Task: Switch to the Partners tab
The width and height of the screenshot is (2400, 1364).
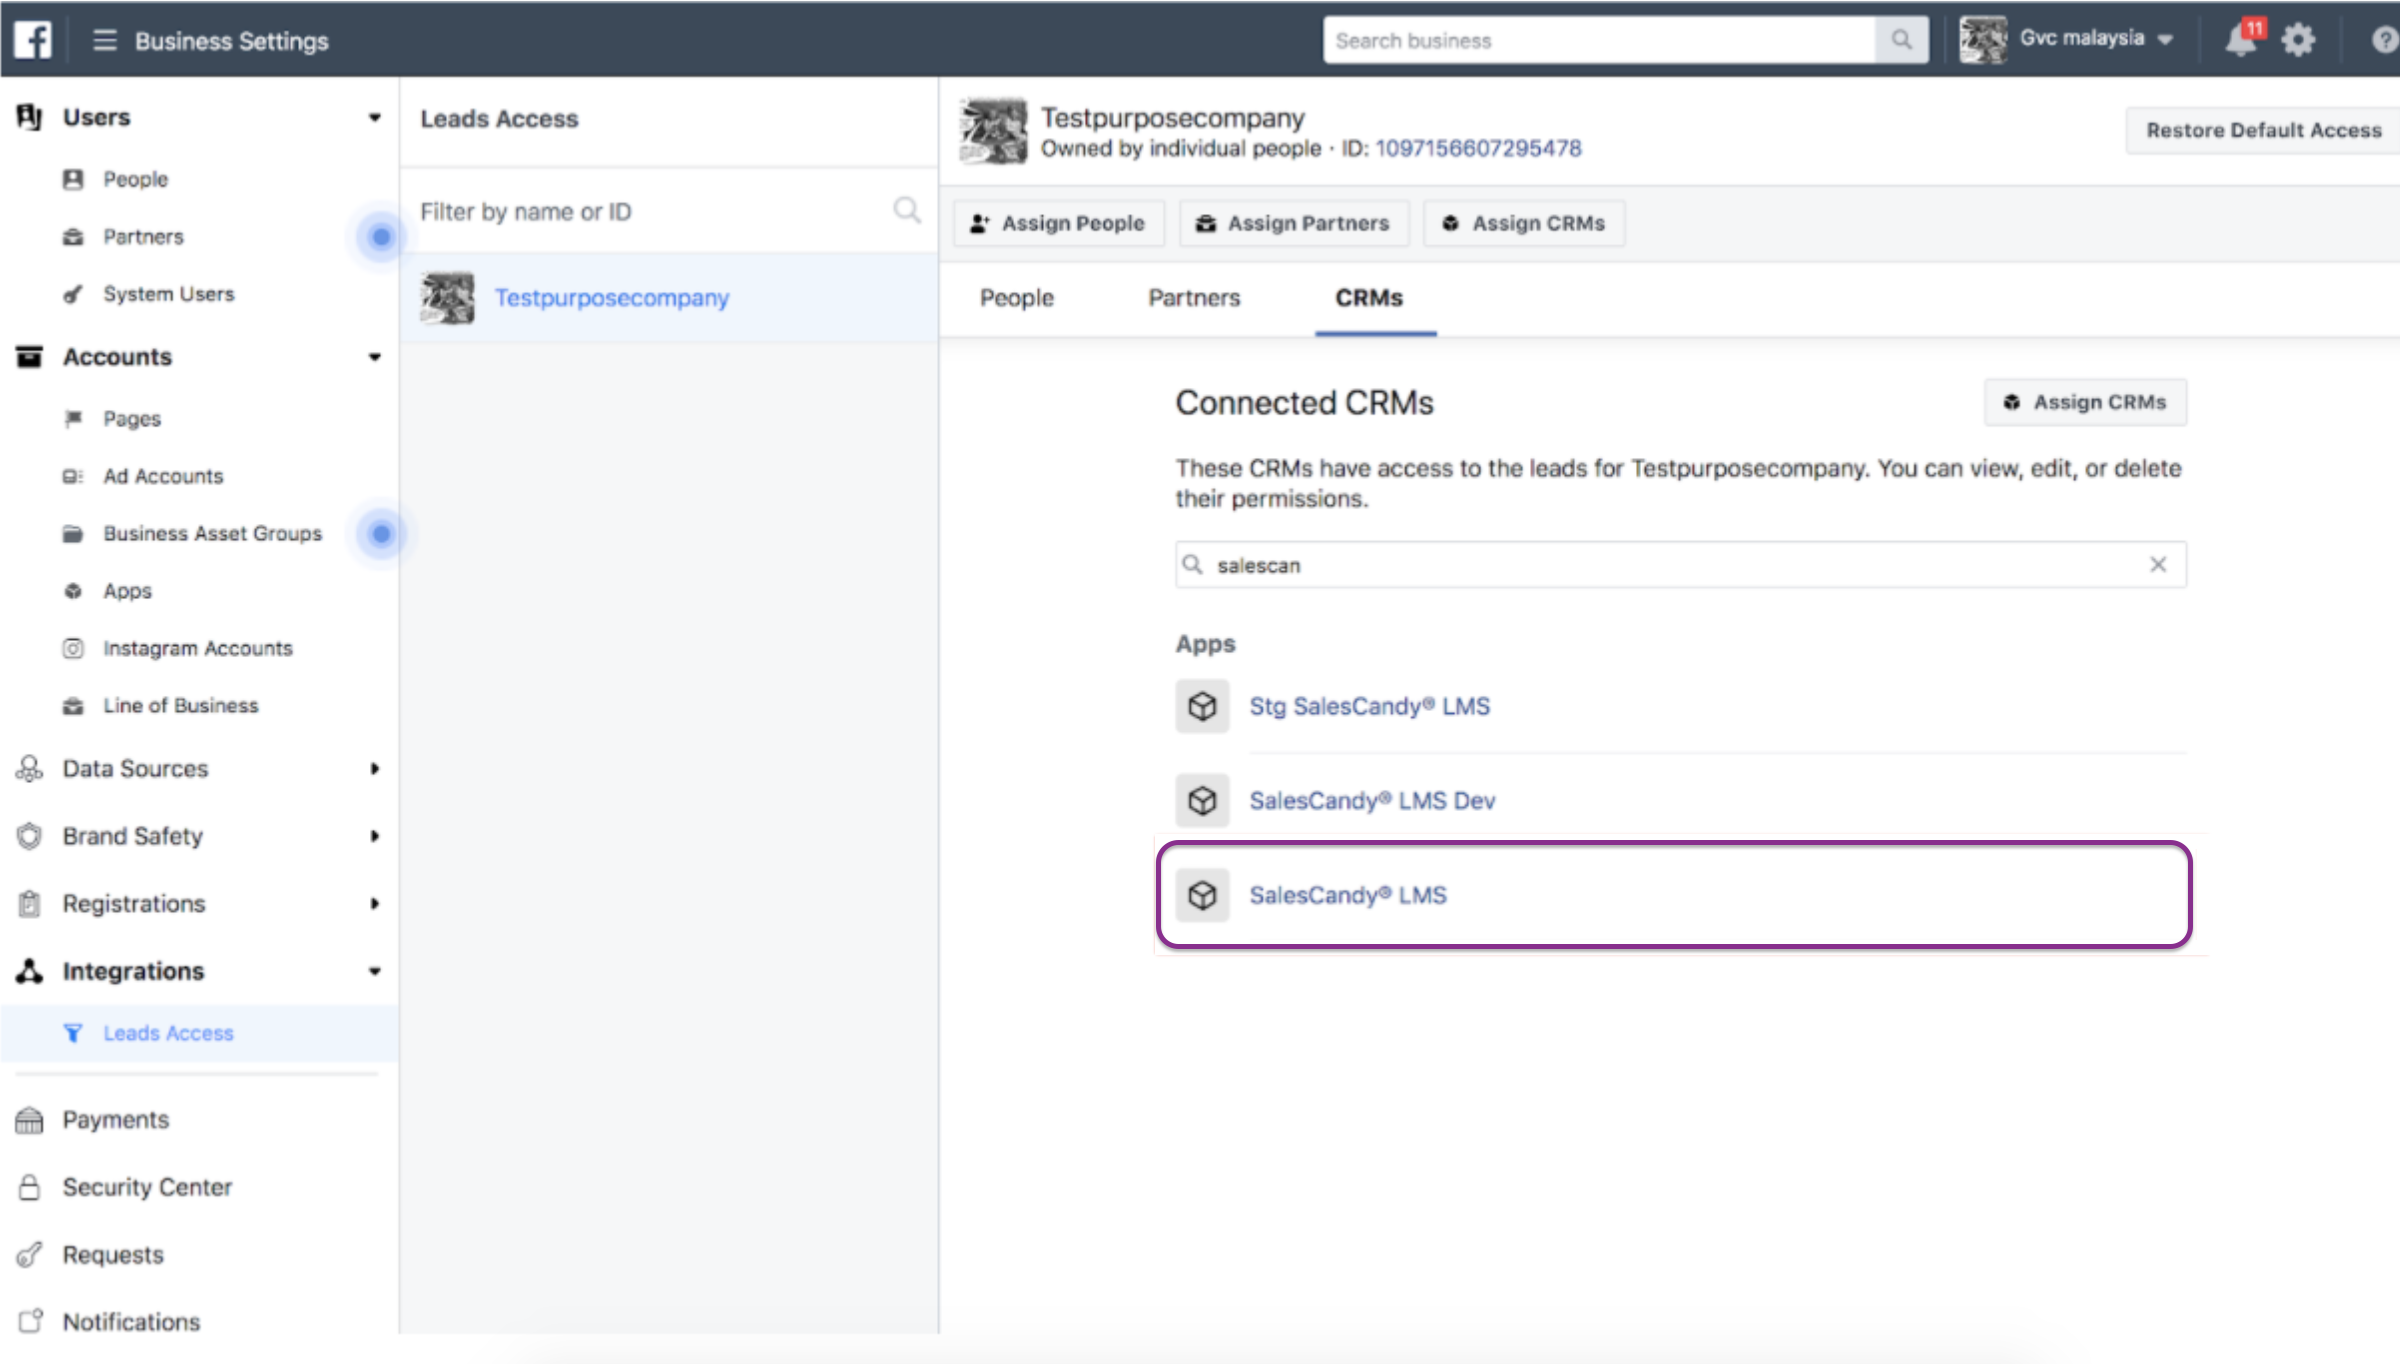Action: [x=1194, y=297]
